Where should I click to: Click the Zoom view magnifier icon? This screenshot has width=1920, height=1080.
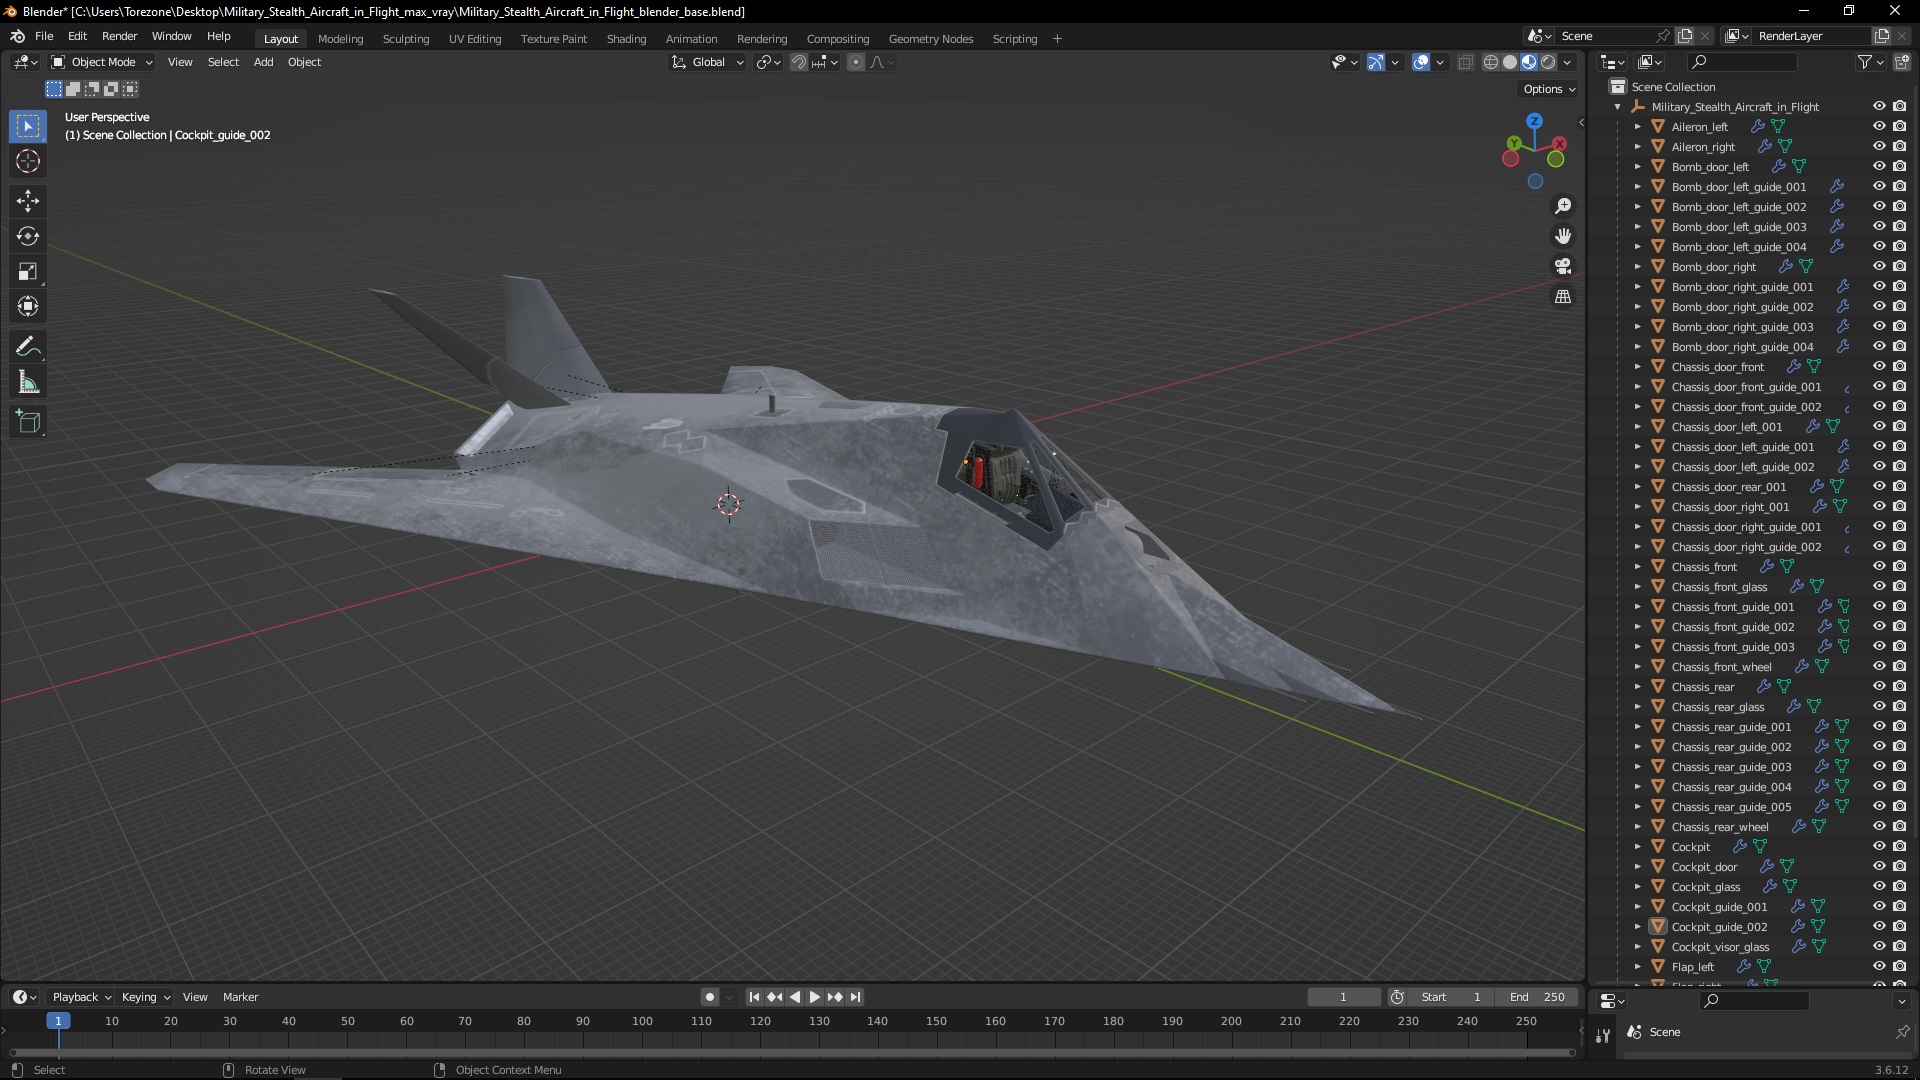pyautogui.click(x=1563, y=206)
